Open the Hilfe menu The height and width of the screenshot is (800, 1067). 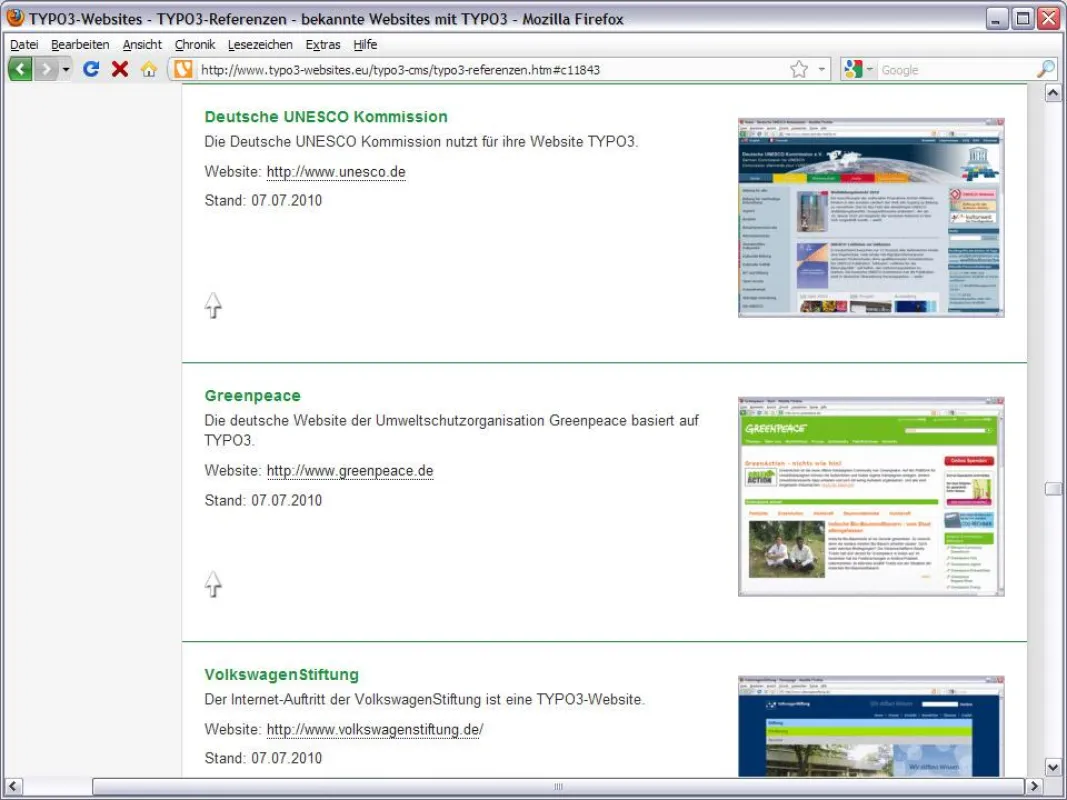365,44
